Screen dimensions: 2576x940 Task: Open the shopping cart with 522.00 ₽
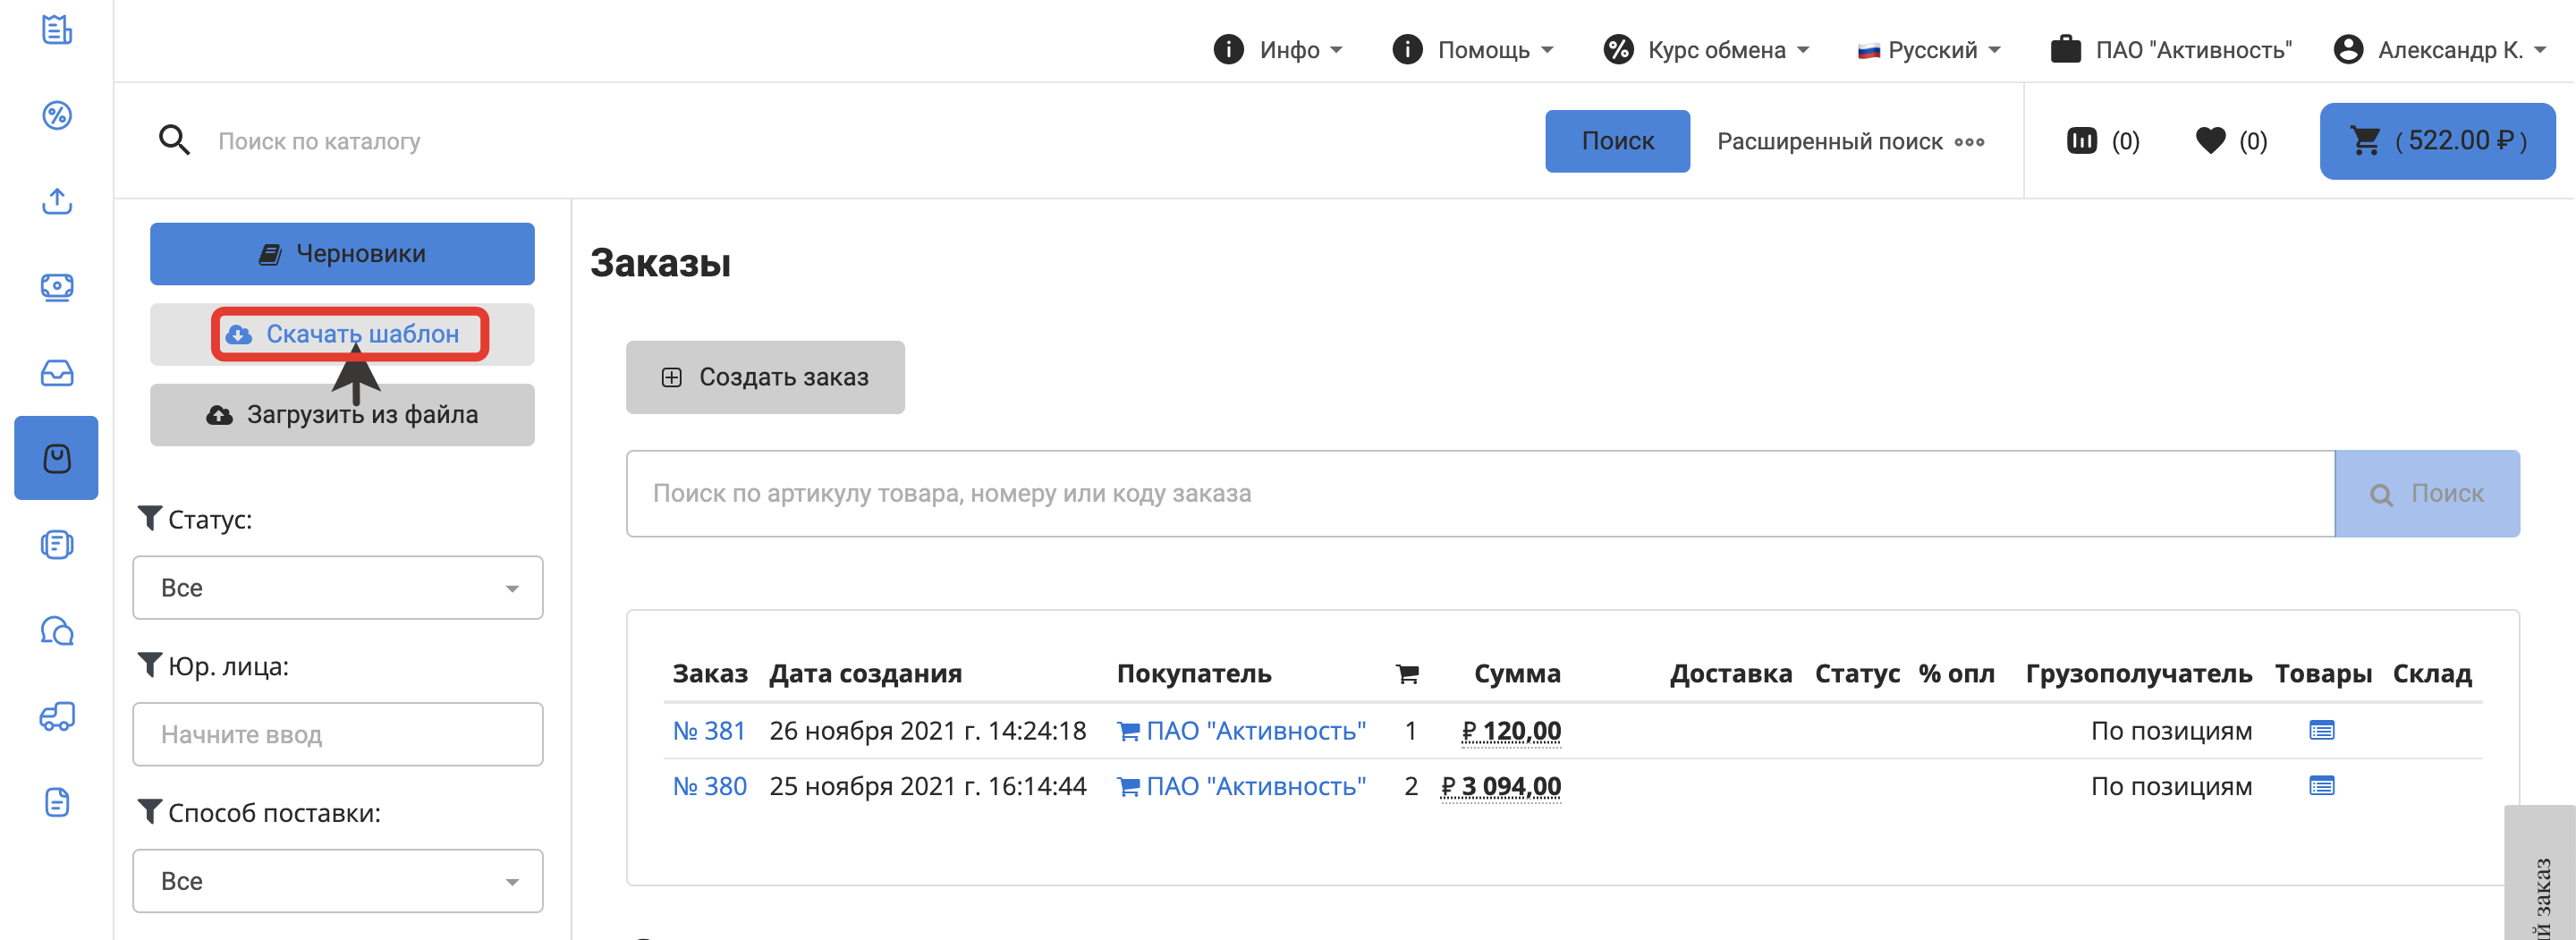click(2436, 141)
